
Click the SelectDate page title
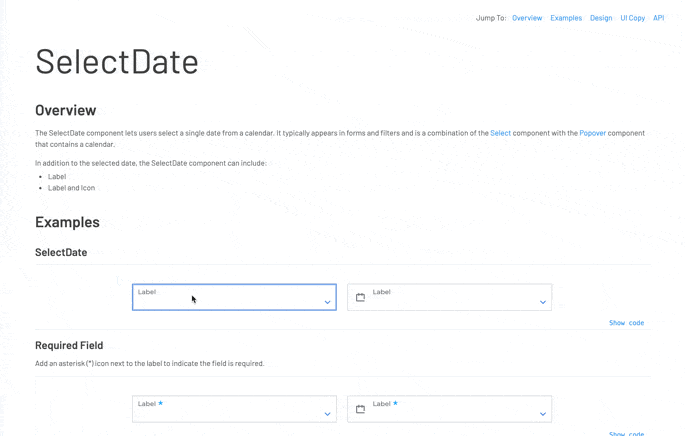[117, 62]
